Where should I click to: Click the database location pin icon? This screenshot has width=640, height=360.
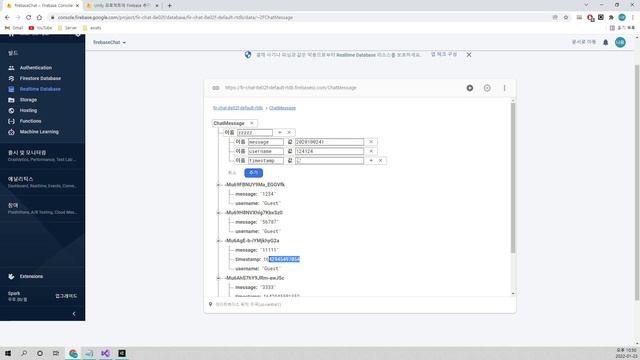click(211, 304)
